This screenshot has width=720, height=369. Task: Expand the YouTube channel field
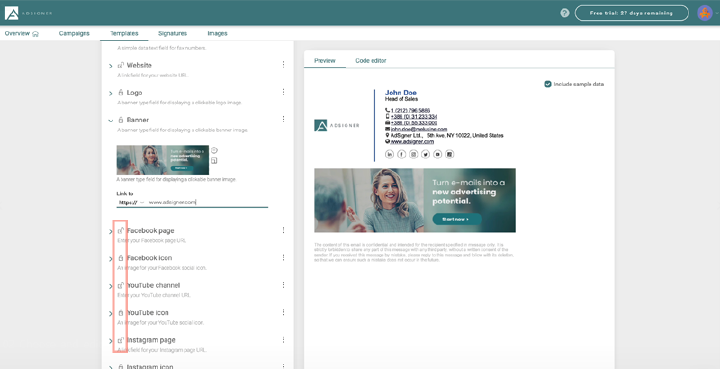(x=111, y=286)
